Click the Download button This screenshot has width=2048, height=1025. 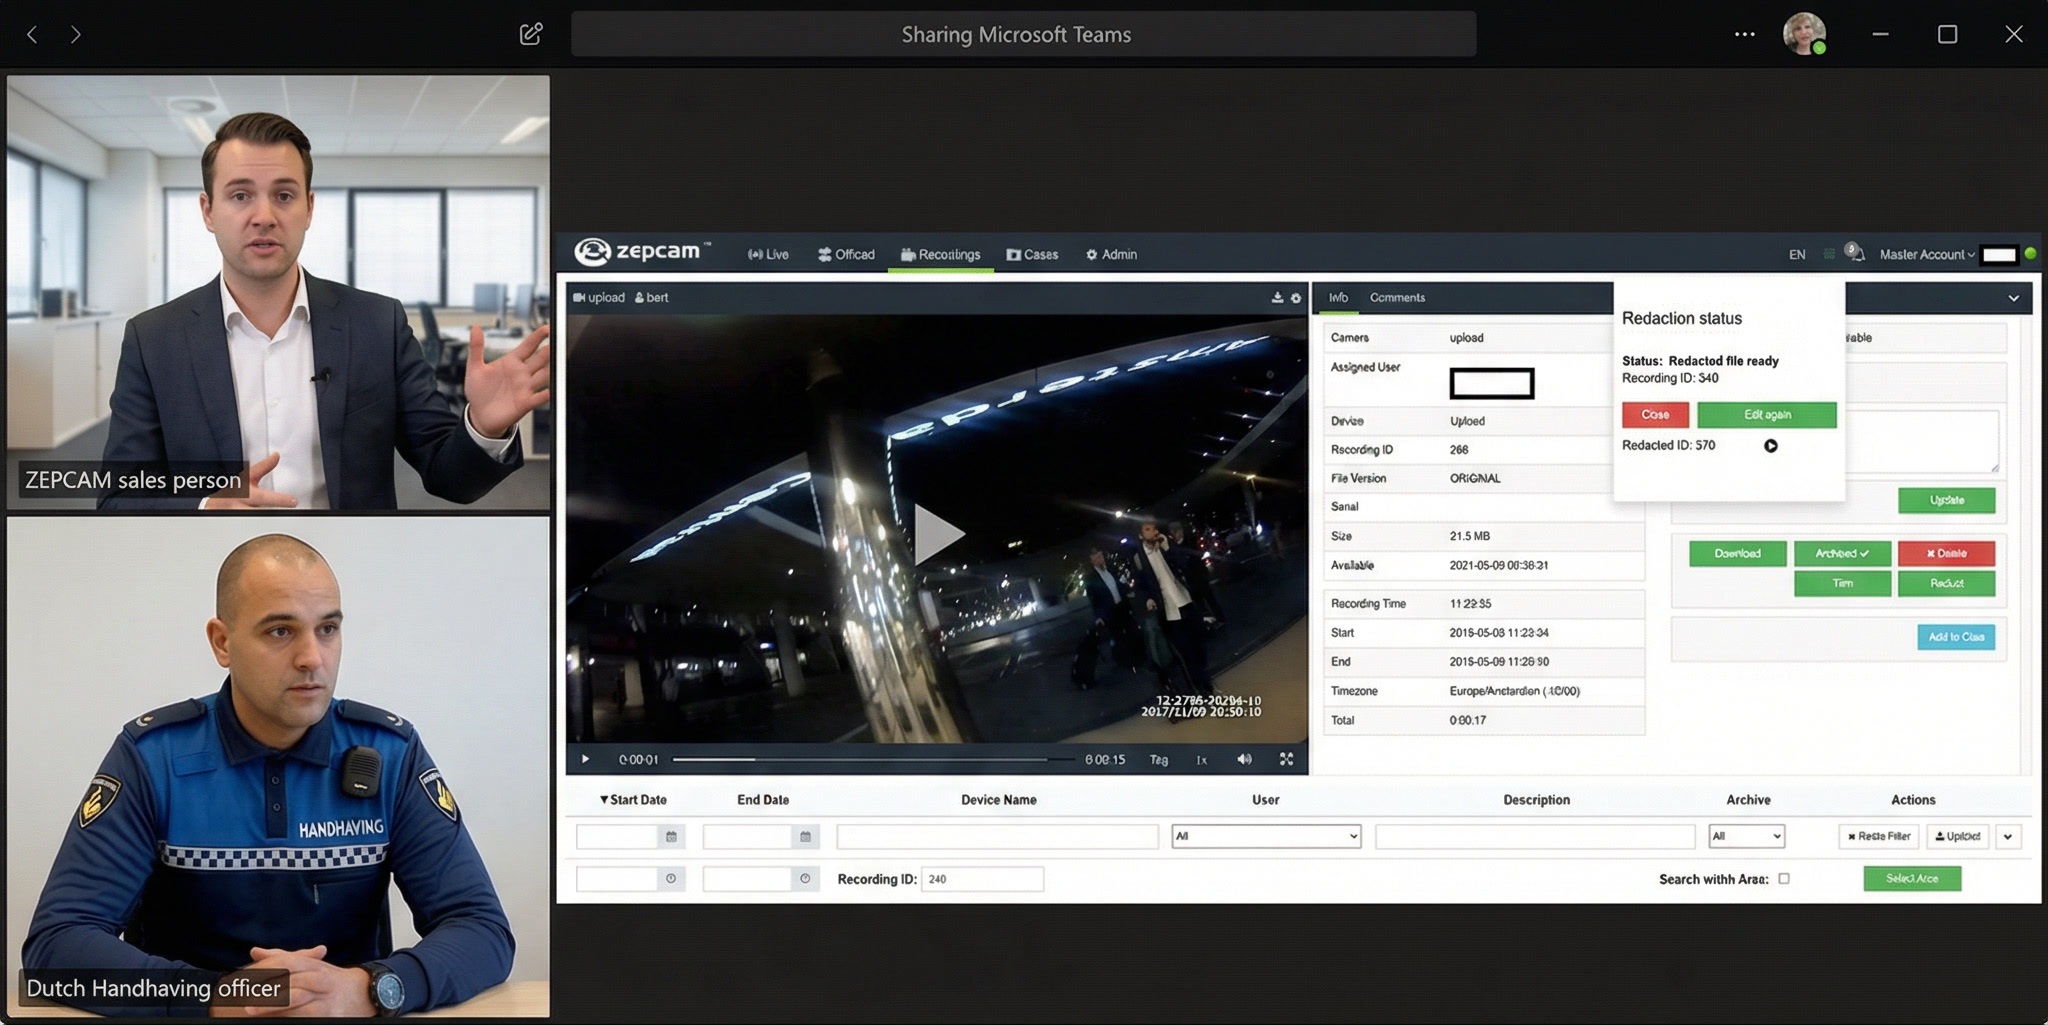[1737, 554]
